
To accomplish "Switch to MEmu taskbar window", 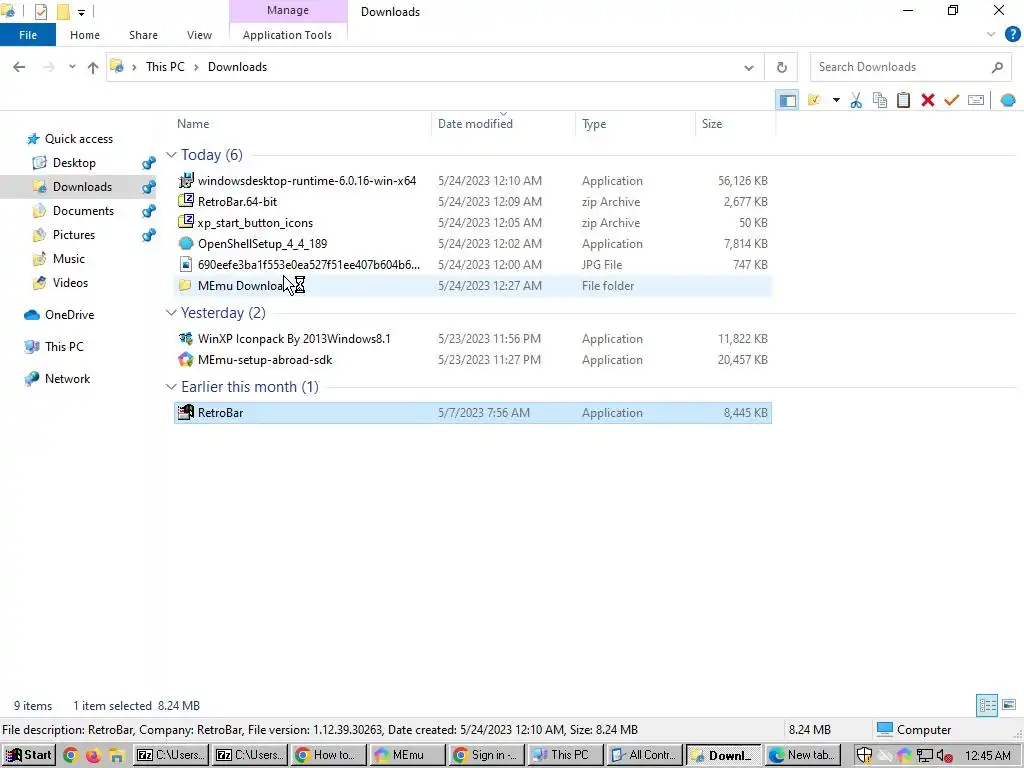I will [x=408, y=756].
